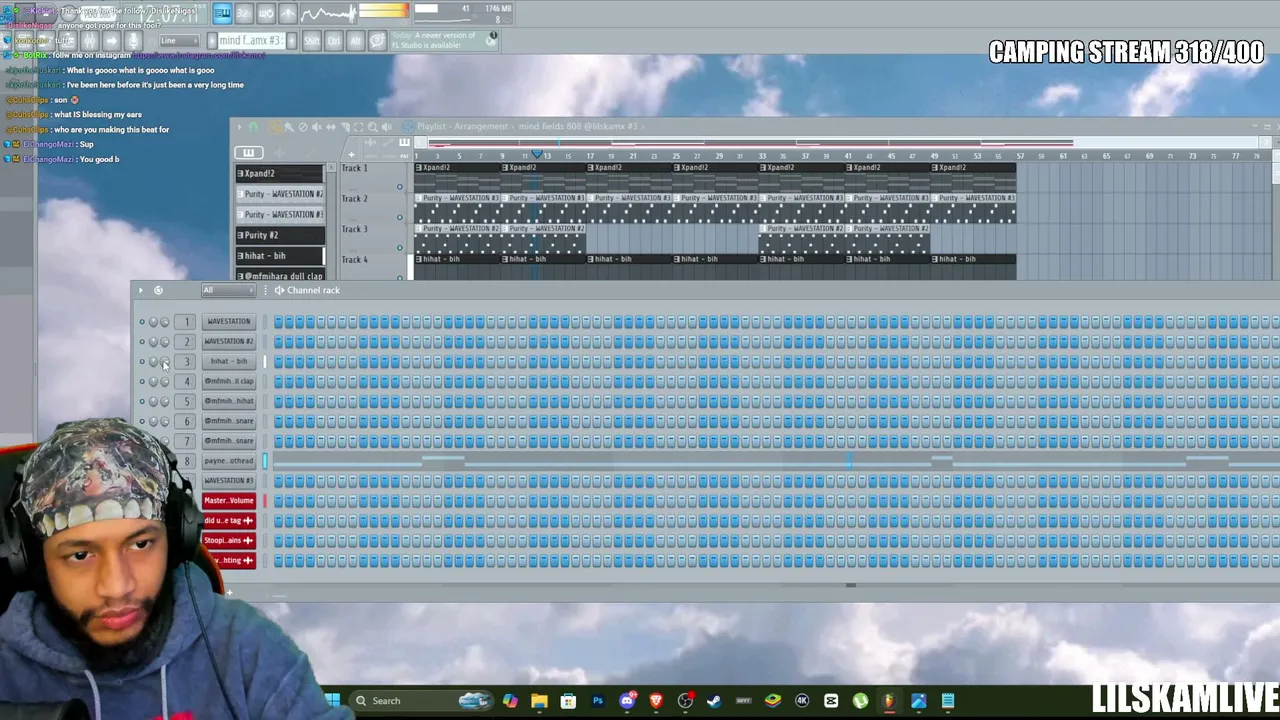1280x720 pixels.
Task: Select the WAVESTATION #3 channel button
Action: (229, 481)
